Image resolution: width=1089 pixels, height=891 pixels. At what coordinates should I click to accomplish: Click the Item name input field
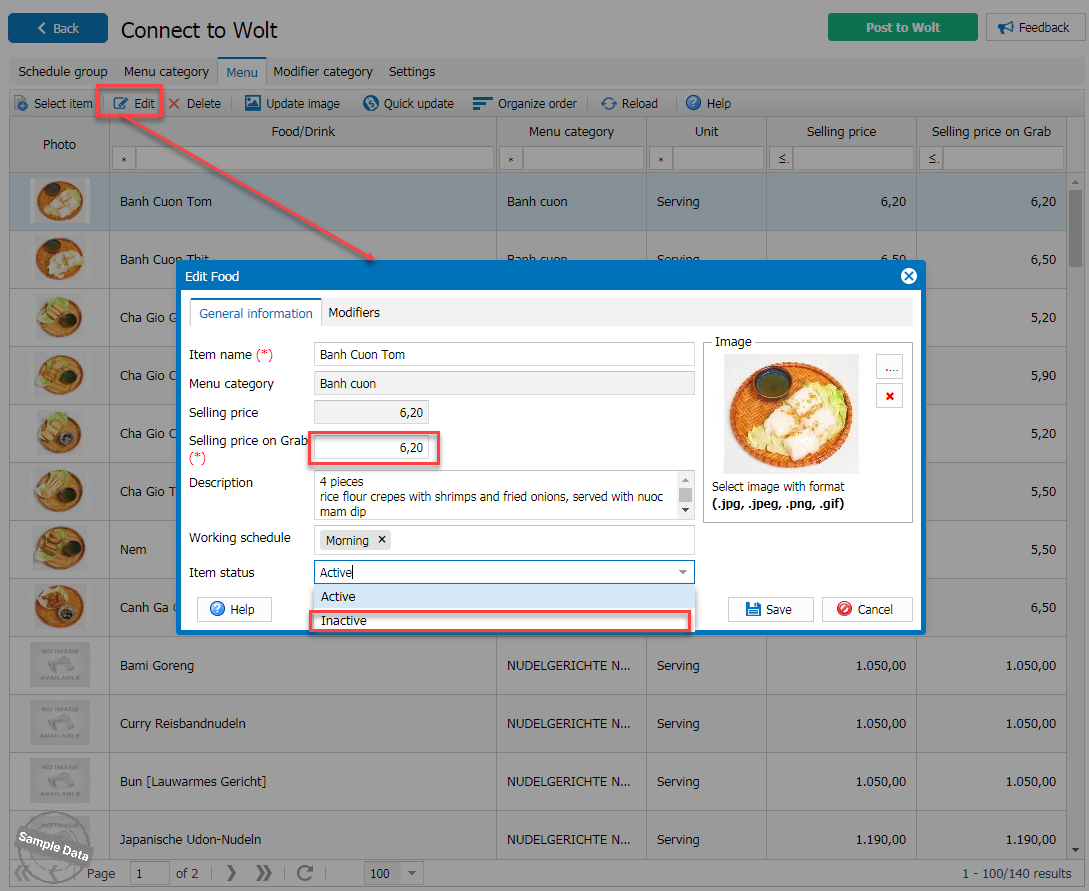504,354
